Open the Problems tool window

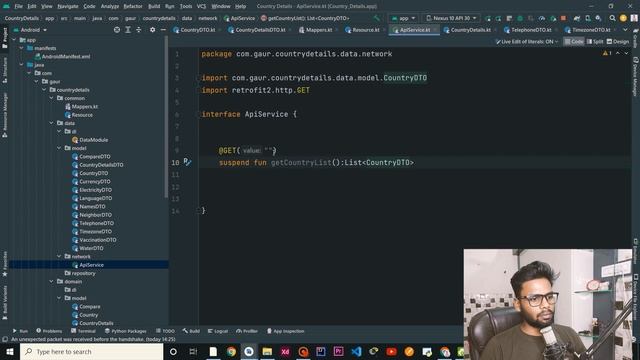(49, 331)
